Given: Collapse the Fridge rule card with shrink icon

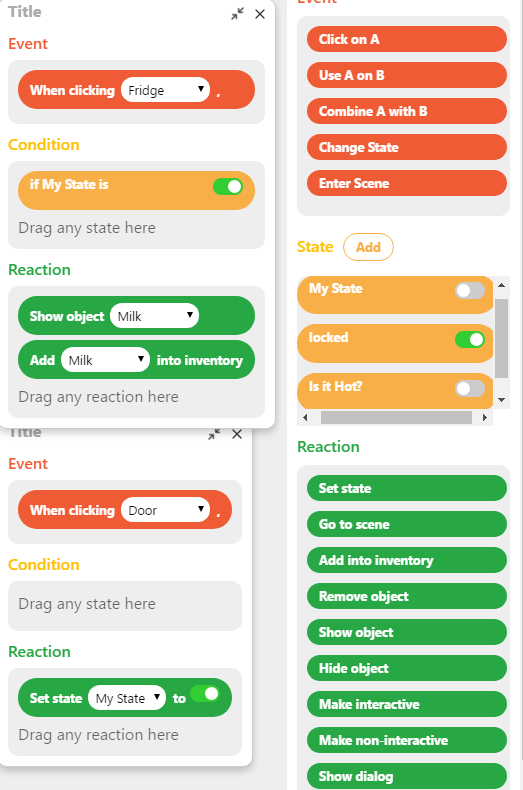Looking at the screenshot, I should click(237, 14).
